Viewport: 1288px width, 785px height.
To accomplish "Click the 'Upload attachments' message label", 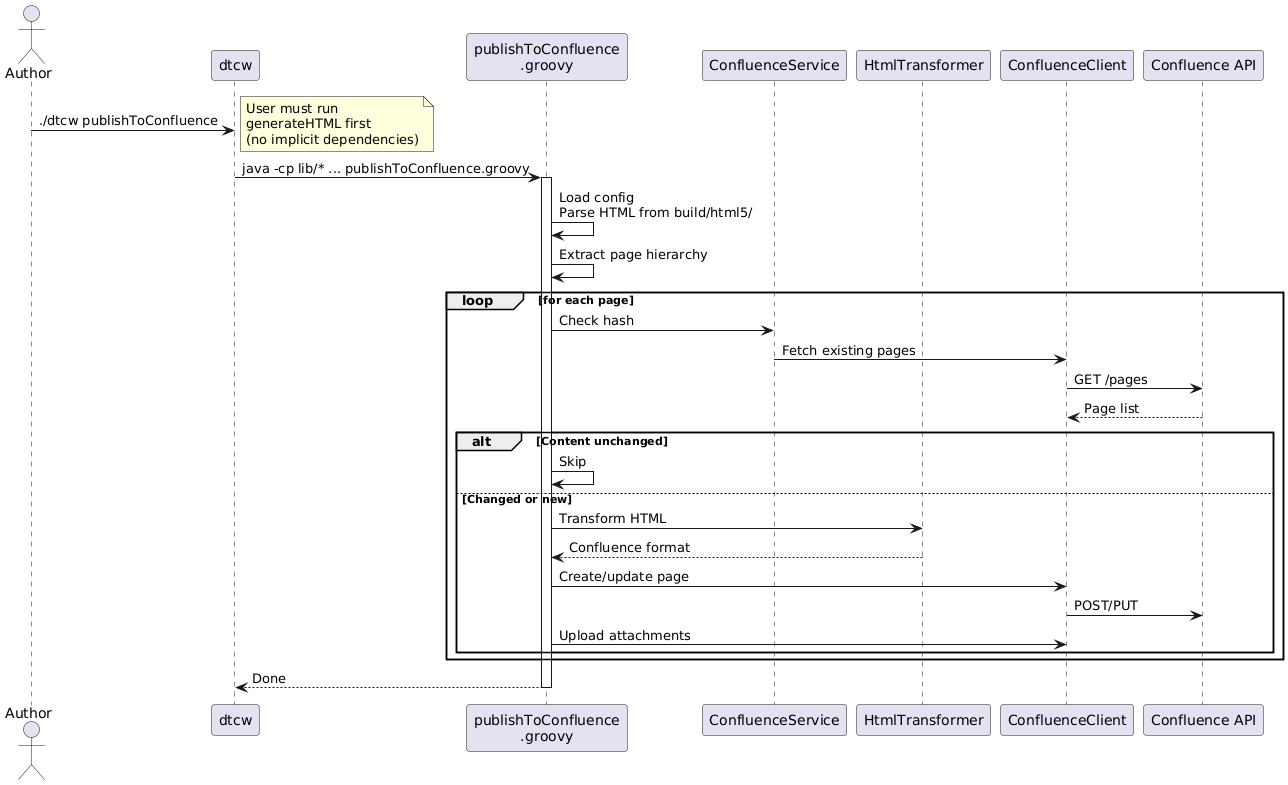I will (625, 636).
